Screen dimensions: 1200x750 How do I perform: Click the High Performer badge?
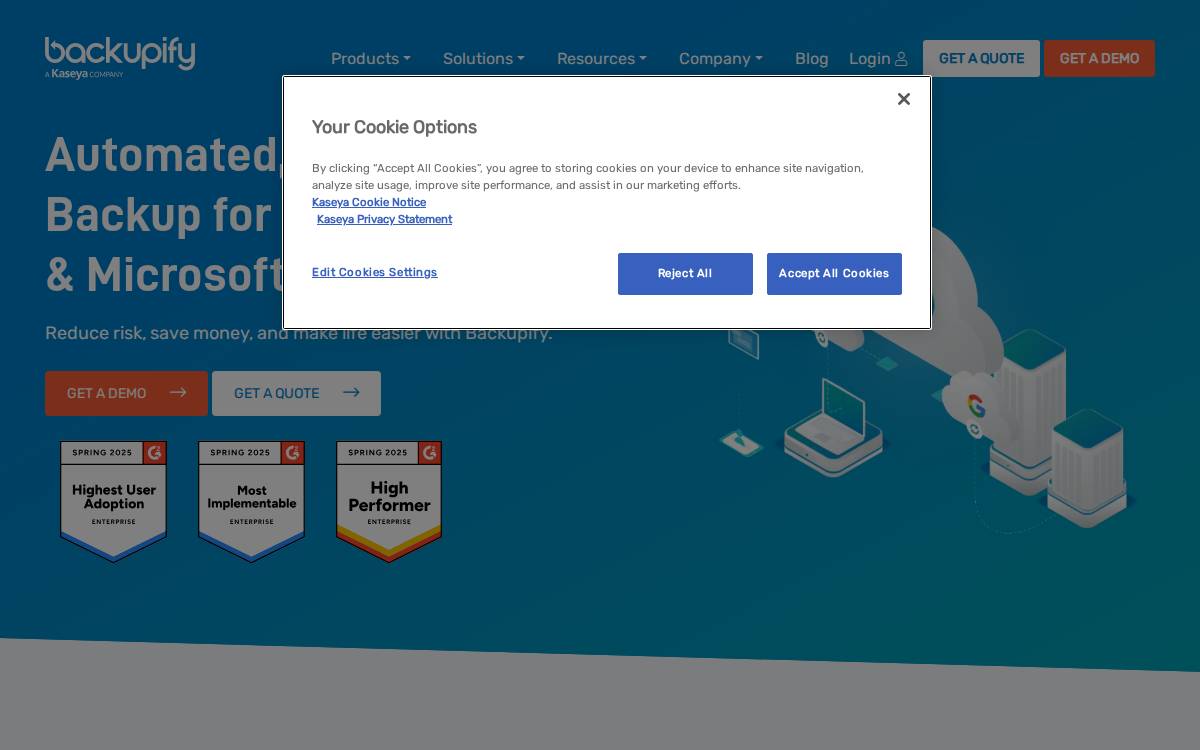[x=389, y=501]
